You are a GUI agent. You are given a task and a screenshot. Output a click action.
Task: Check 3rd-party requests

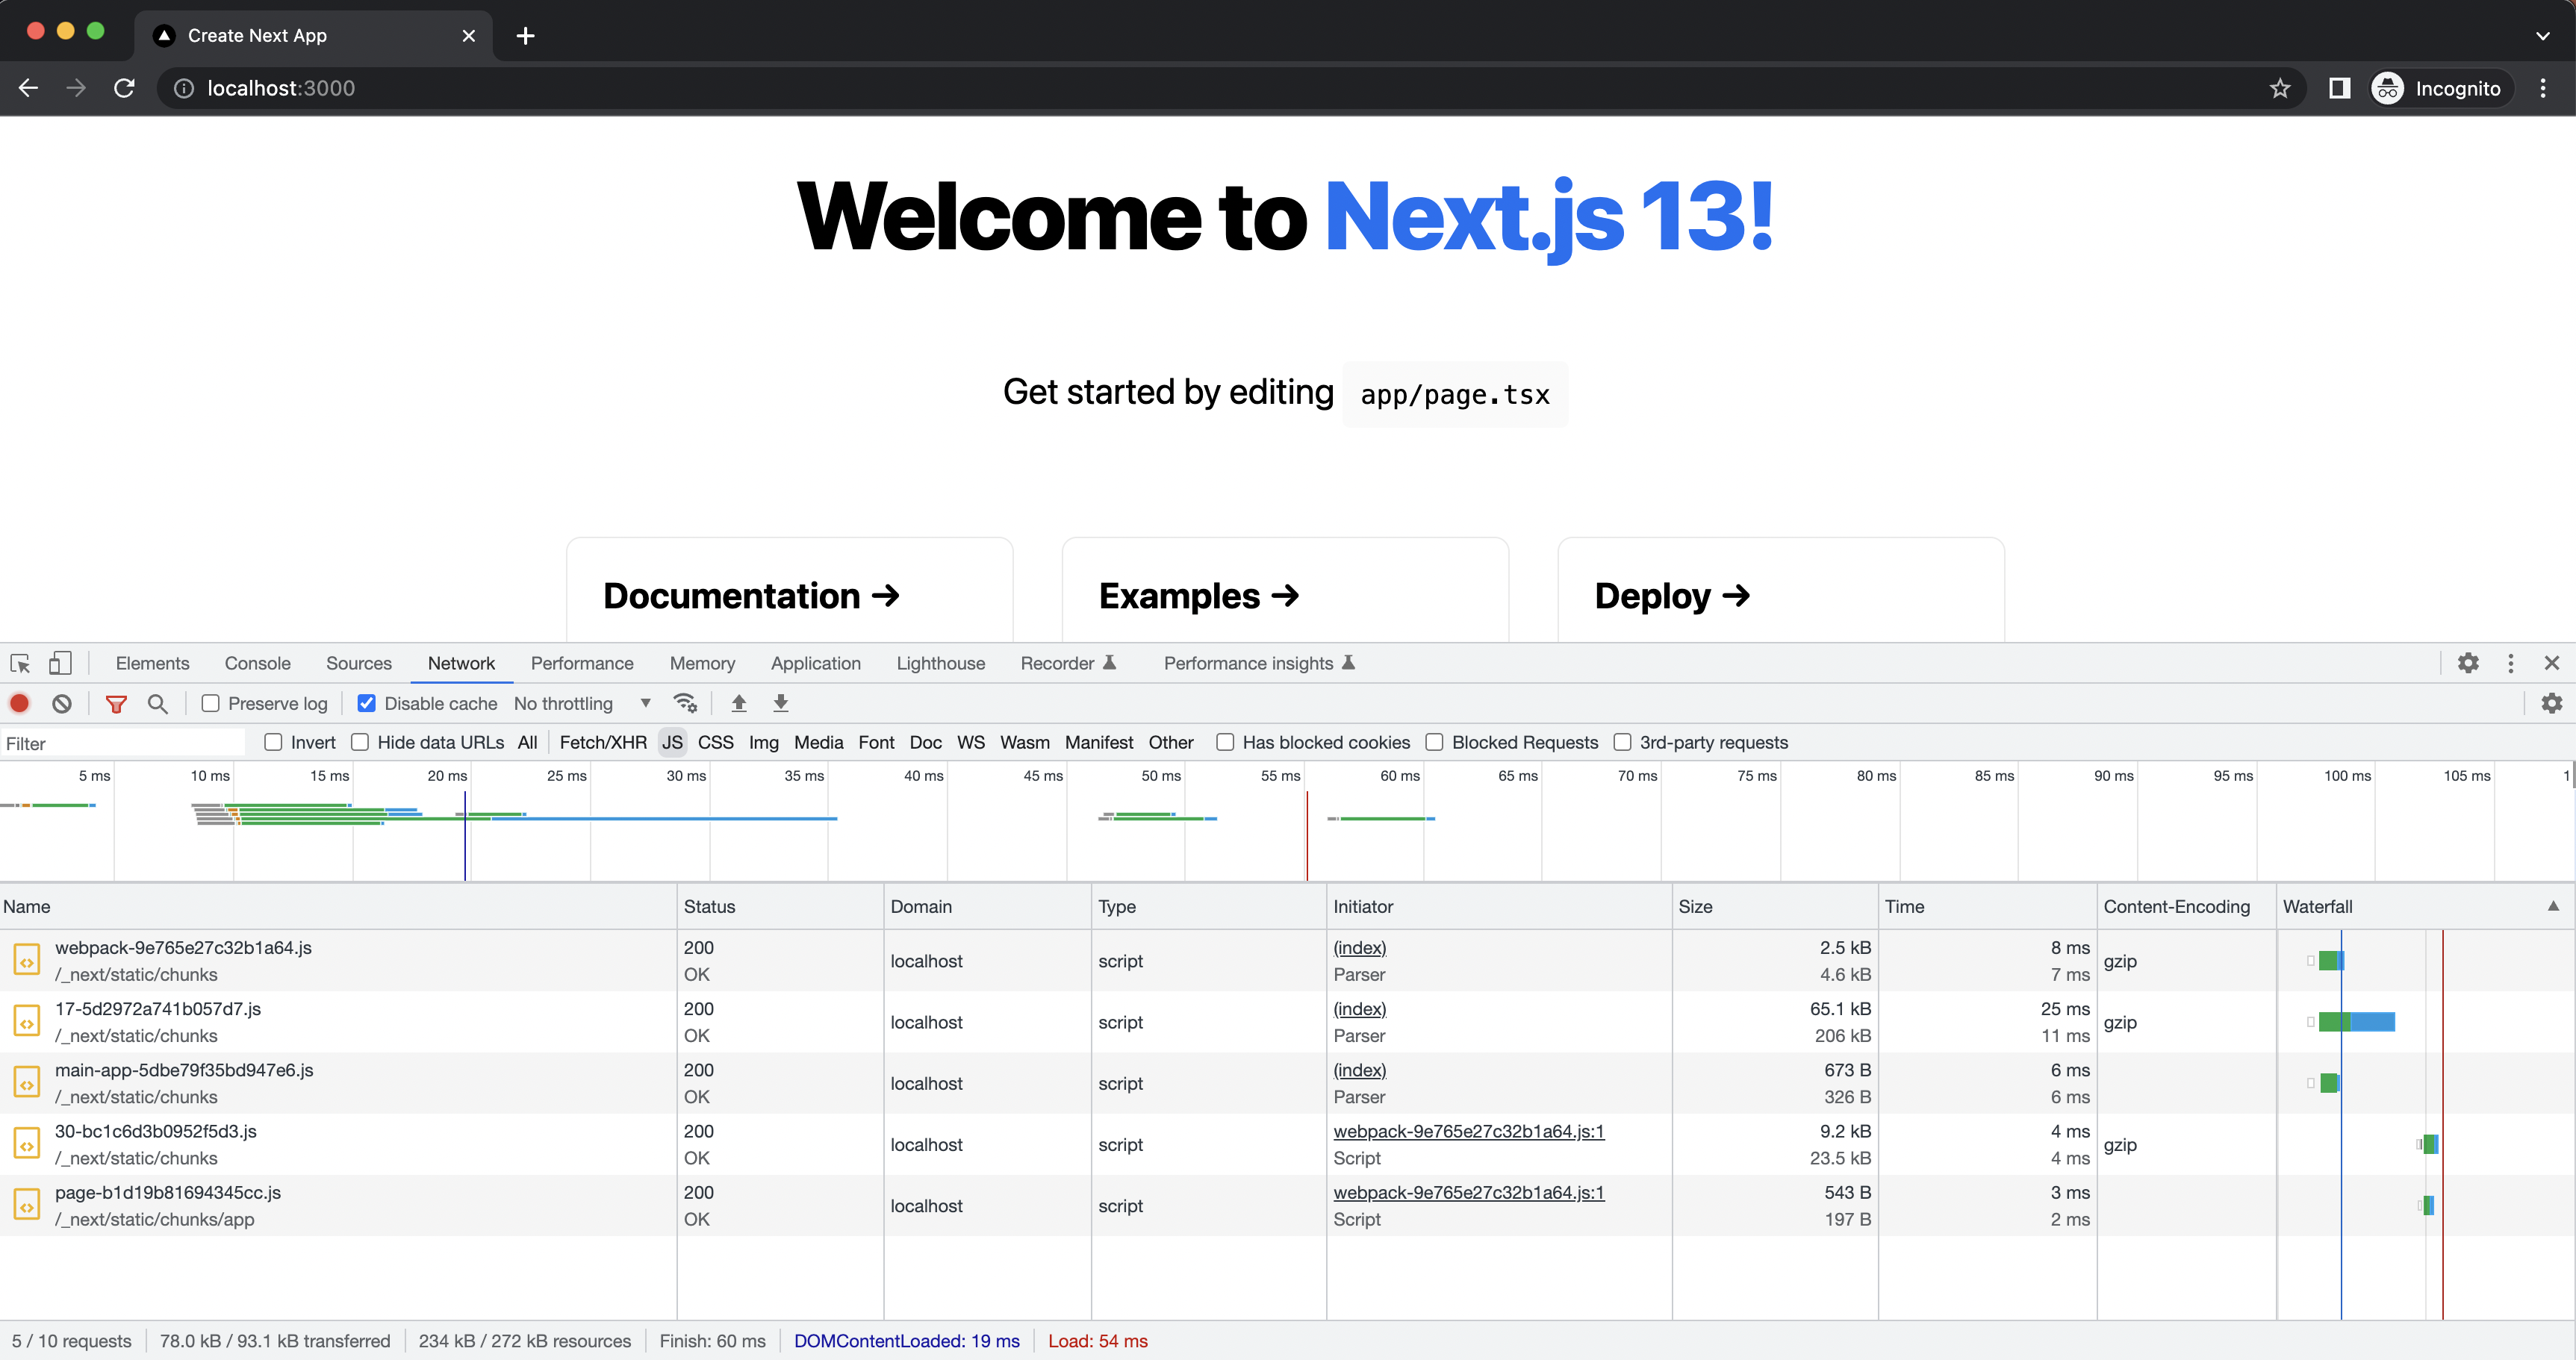[x=1622, y=742]
